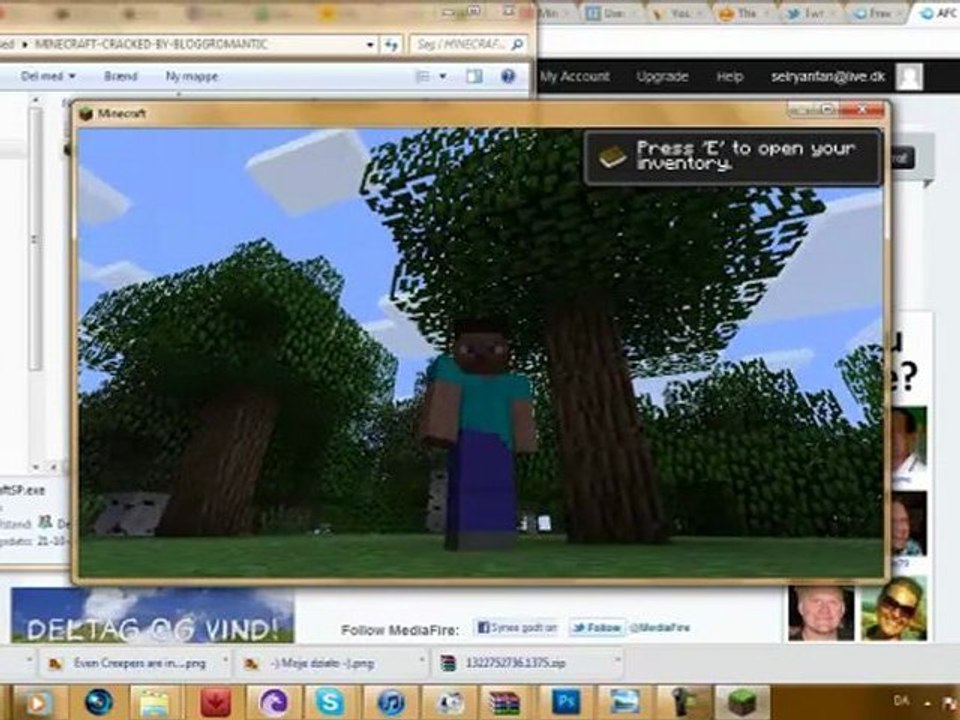Open dropdown arrow for the zip download

pos(617,661)
